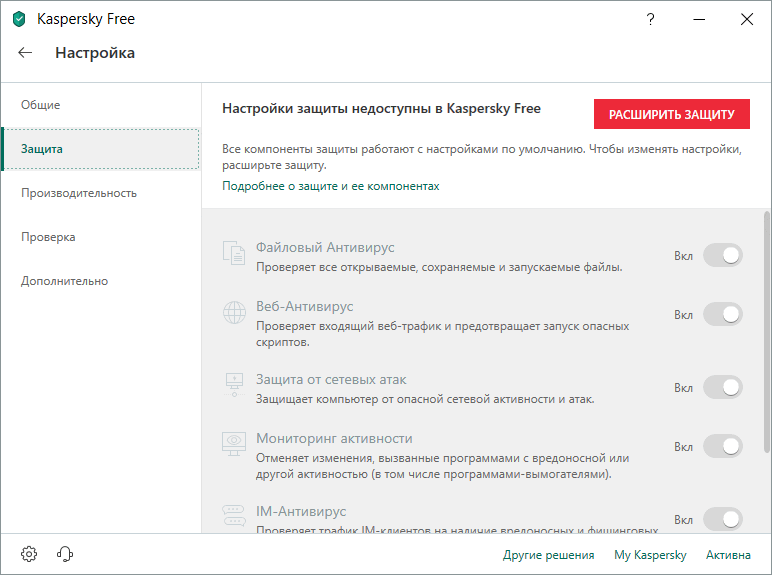The height and width of the screenshot is (575, 772).
Task: Select the Общие settings section
Action: coord(101,105)
